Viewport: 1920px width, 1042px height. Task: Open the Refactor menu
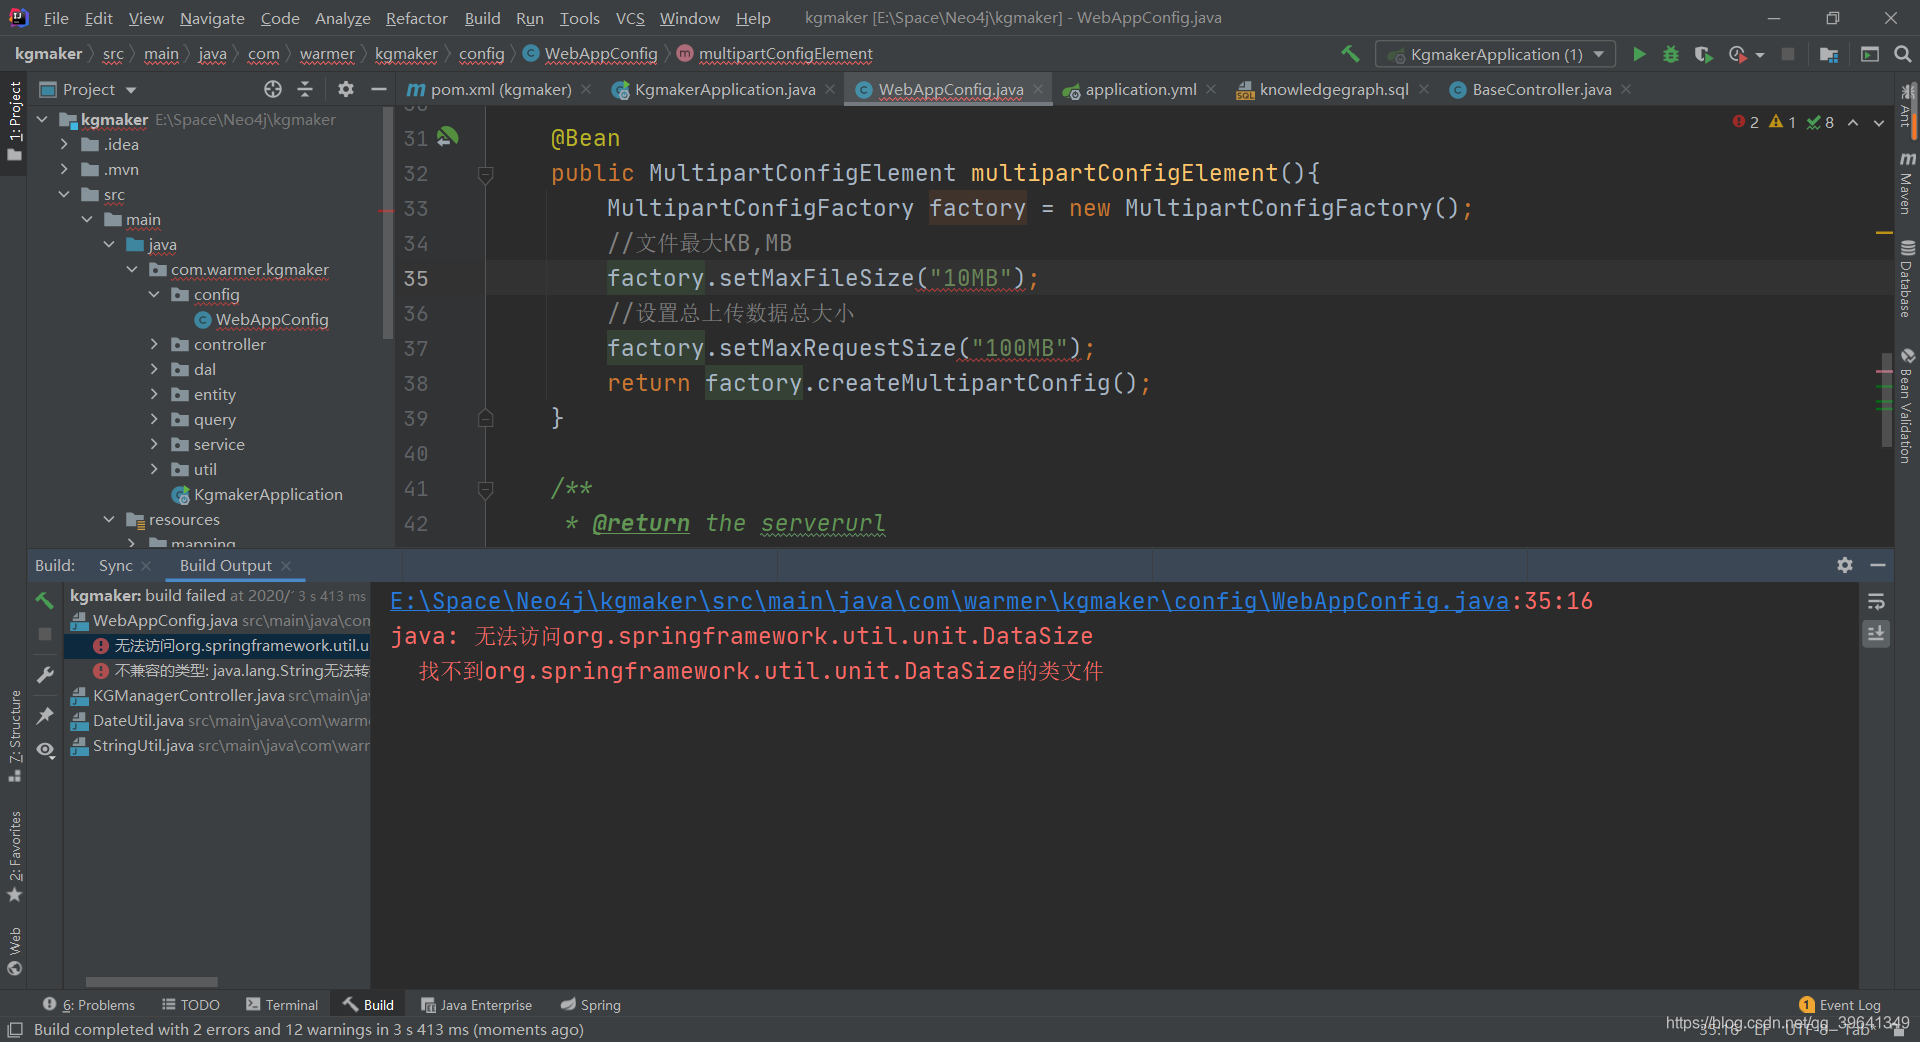coord(416,18)
